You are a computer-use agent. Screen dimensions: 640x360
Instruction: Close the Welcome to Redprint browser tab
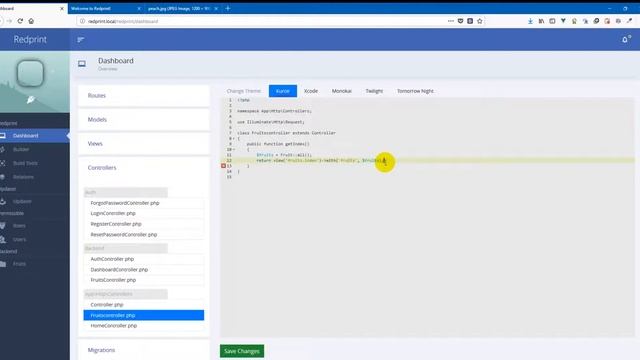tap(139, 9)
